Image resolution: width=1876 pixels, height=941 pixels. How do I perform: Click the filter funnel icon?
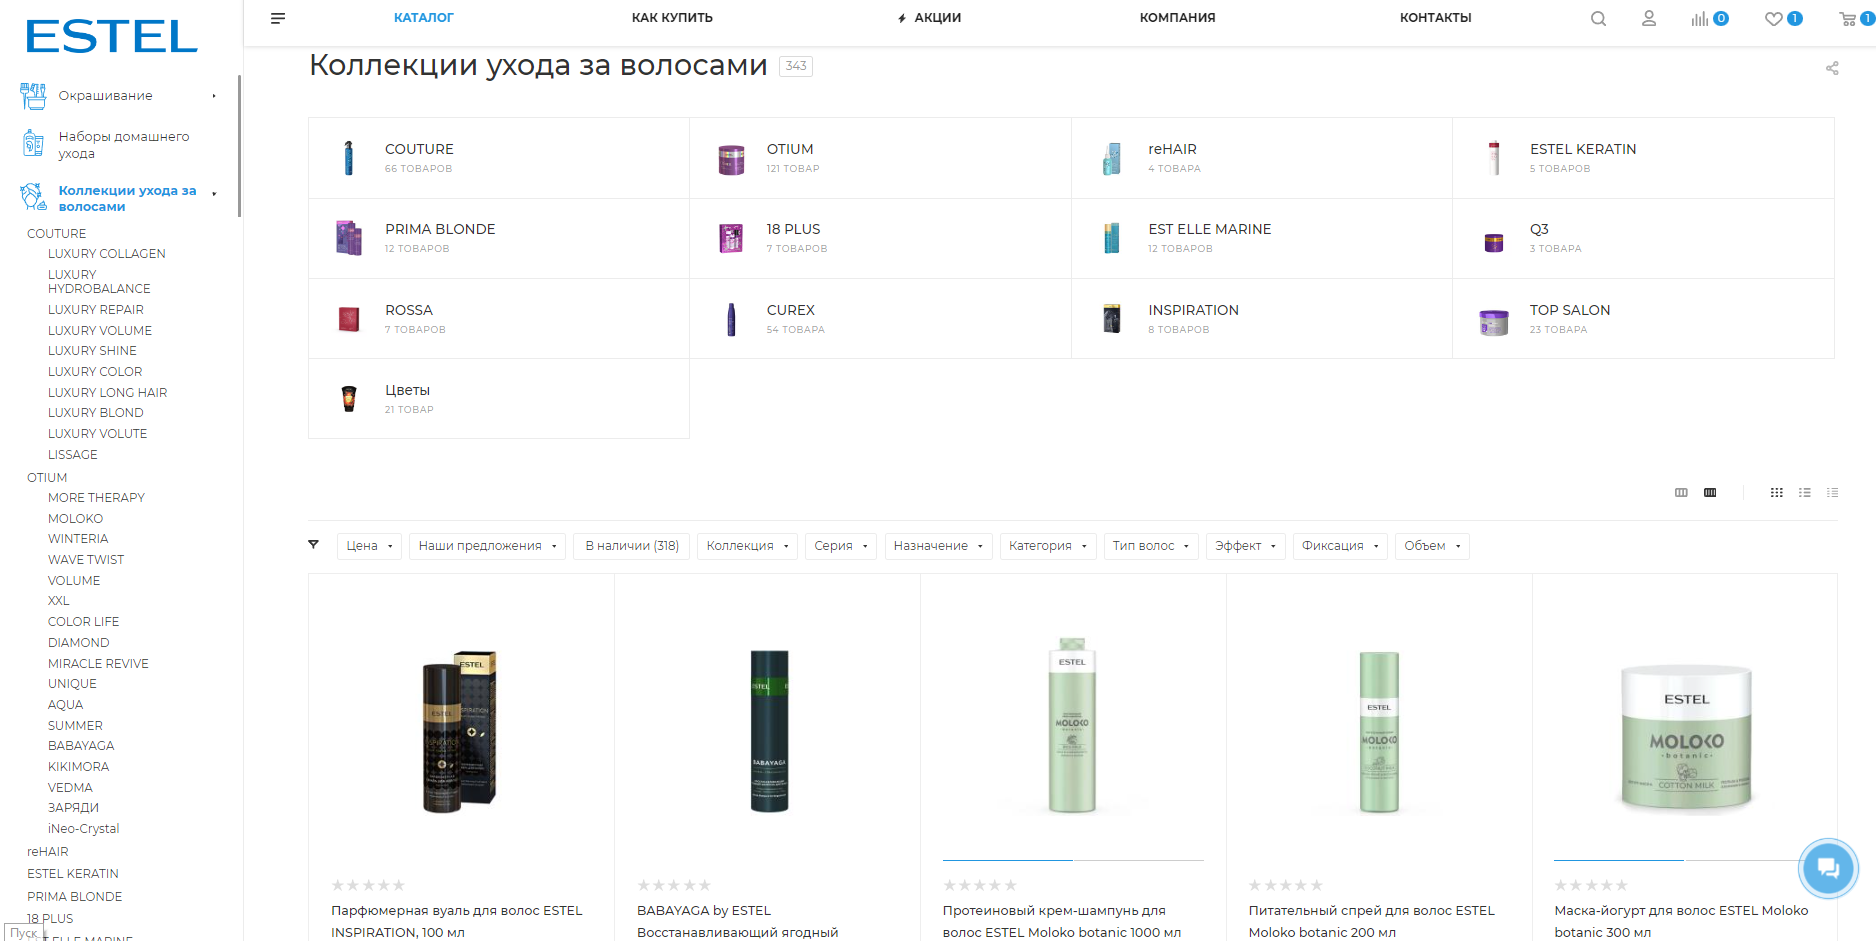[x=314, y=545]
